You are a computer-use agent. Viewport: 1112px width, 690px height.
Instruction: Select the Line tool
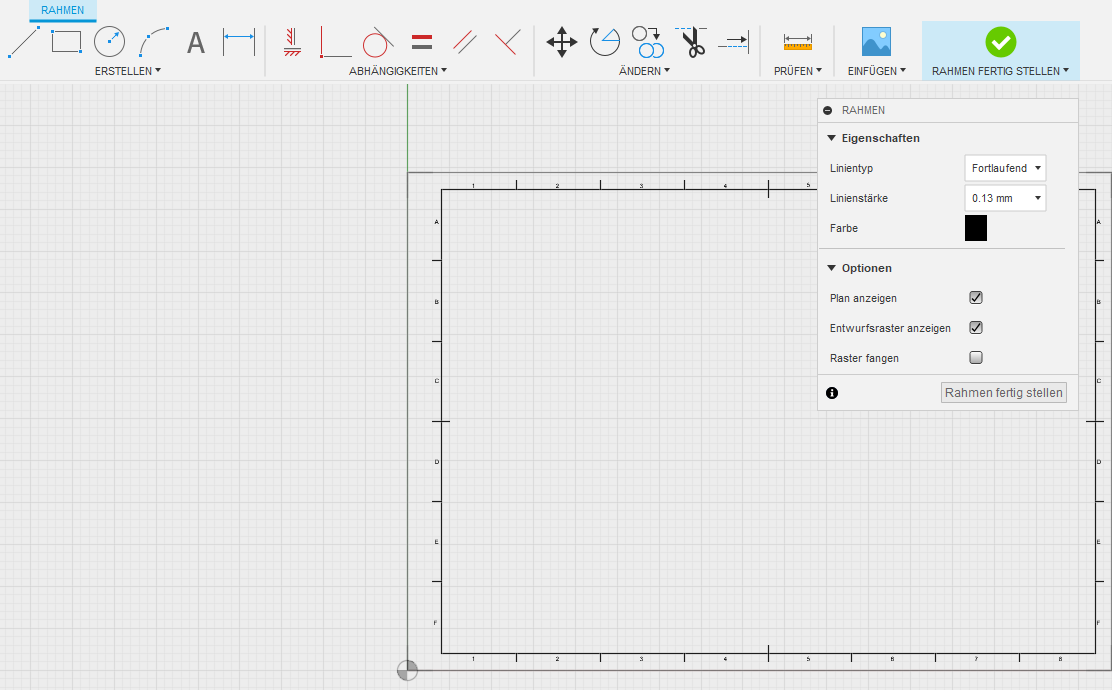click(x=23, y=42)
